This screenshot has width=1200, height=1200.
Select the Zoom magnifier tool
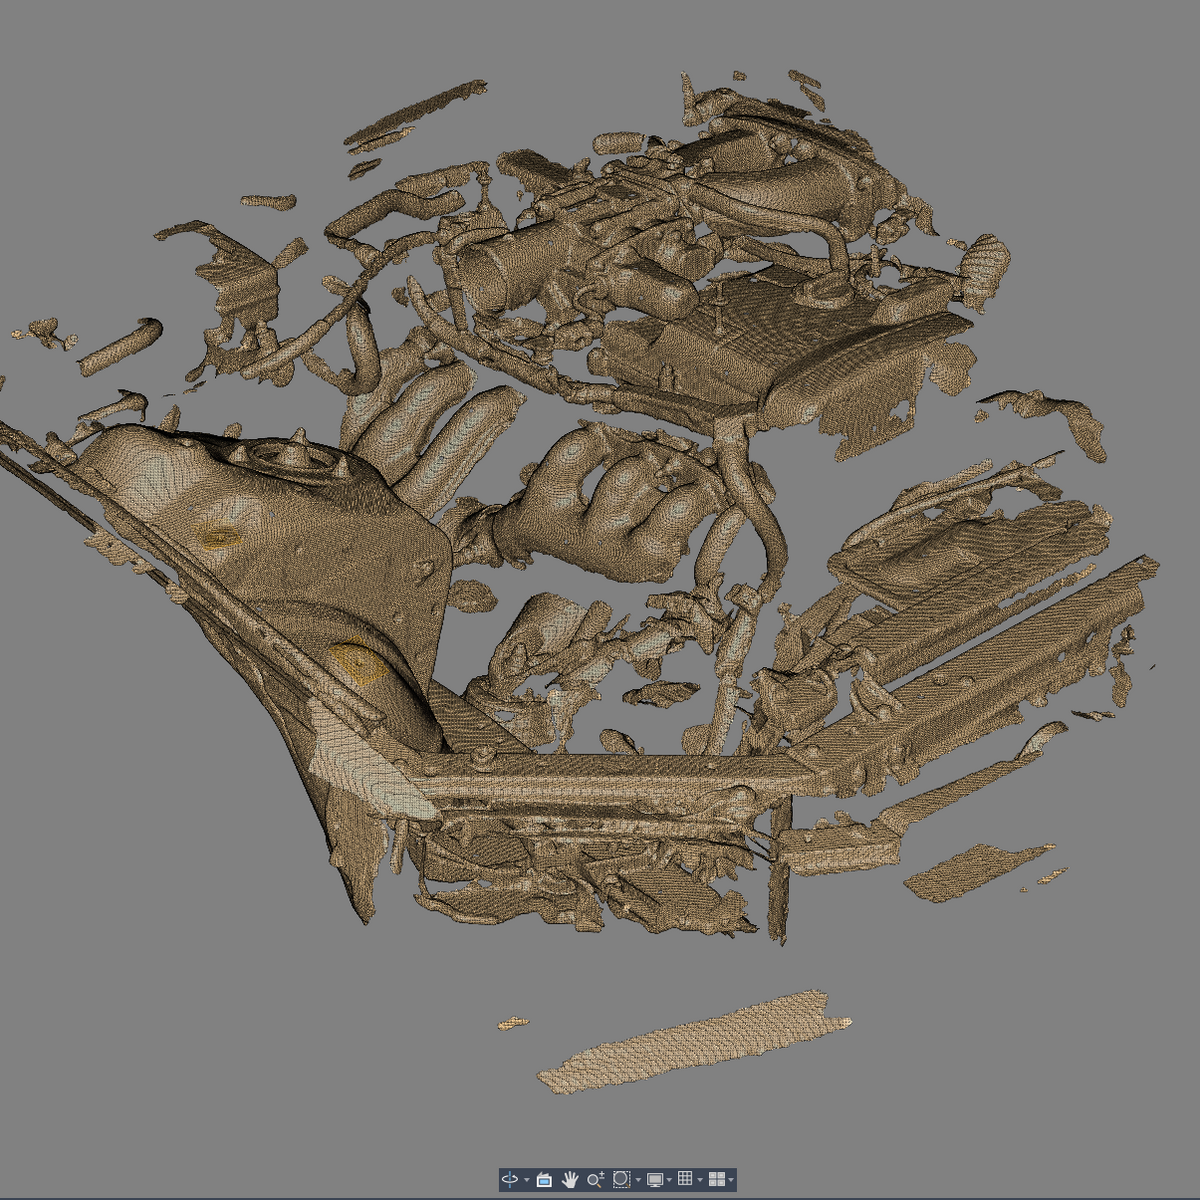pyautogui.click(x=595, y=1180)
